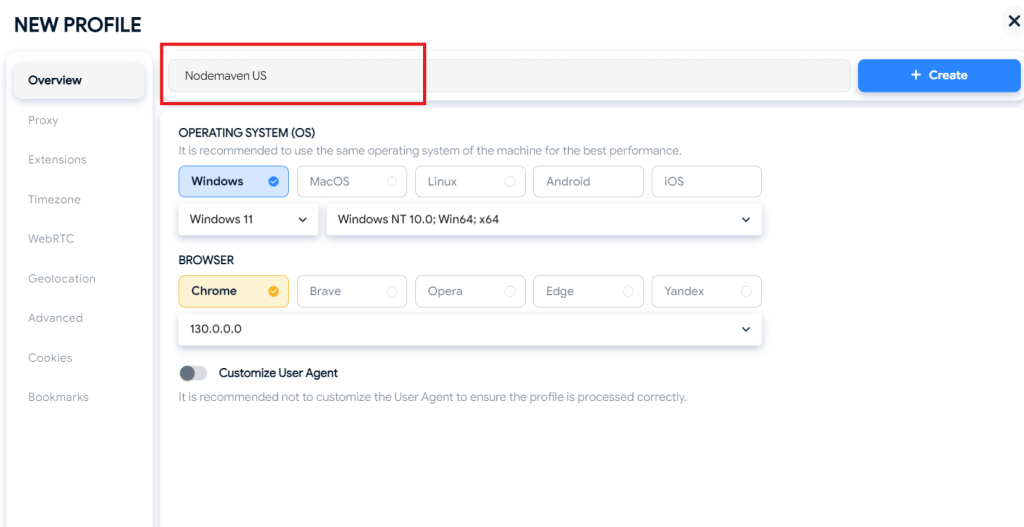The height and width of the screenshot is (527, 1024).
Task: Select the Edge browser option
Action: click(x=587, y=291)
